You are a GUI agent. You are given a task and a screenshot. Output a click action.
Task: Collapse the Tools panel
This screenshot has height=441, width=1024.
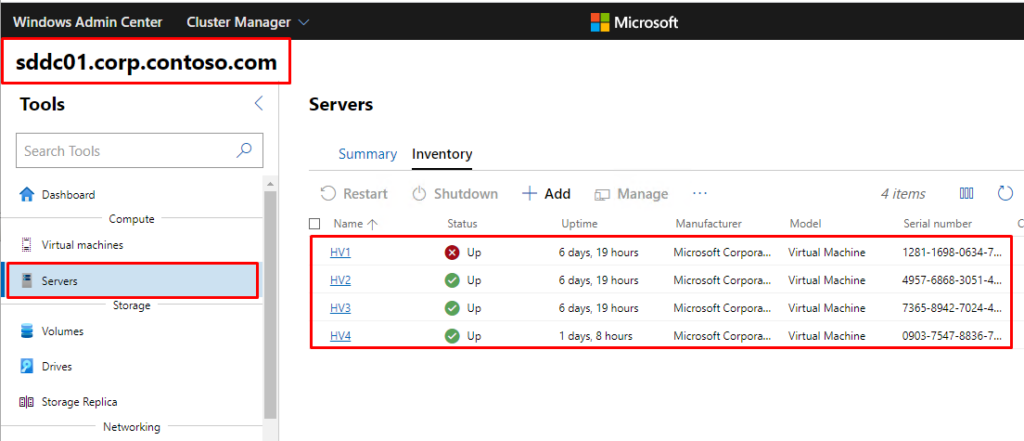(x=259, y=103)
